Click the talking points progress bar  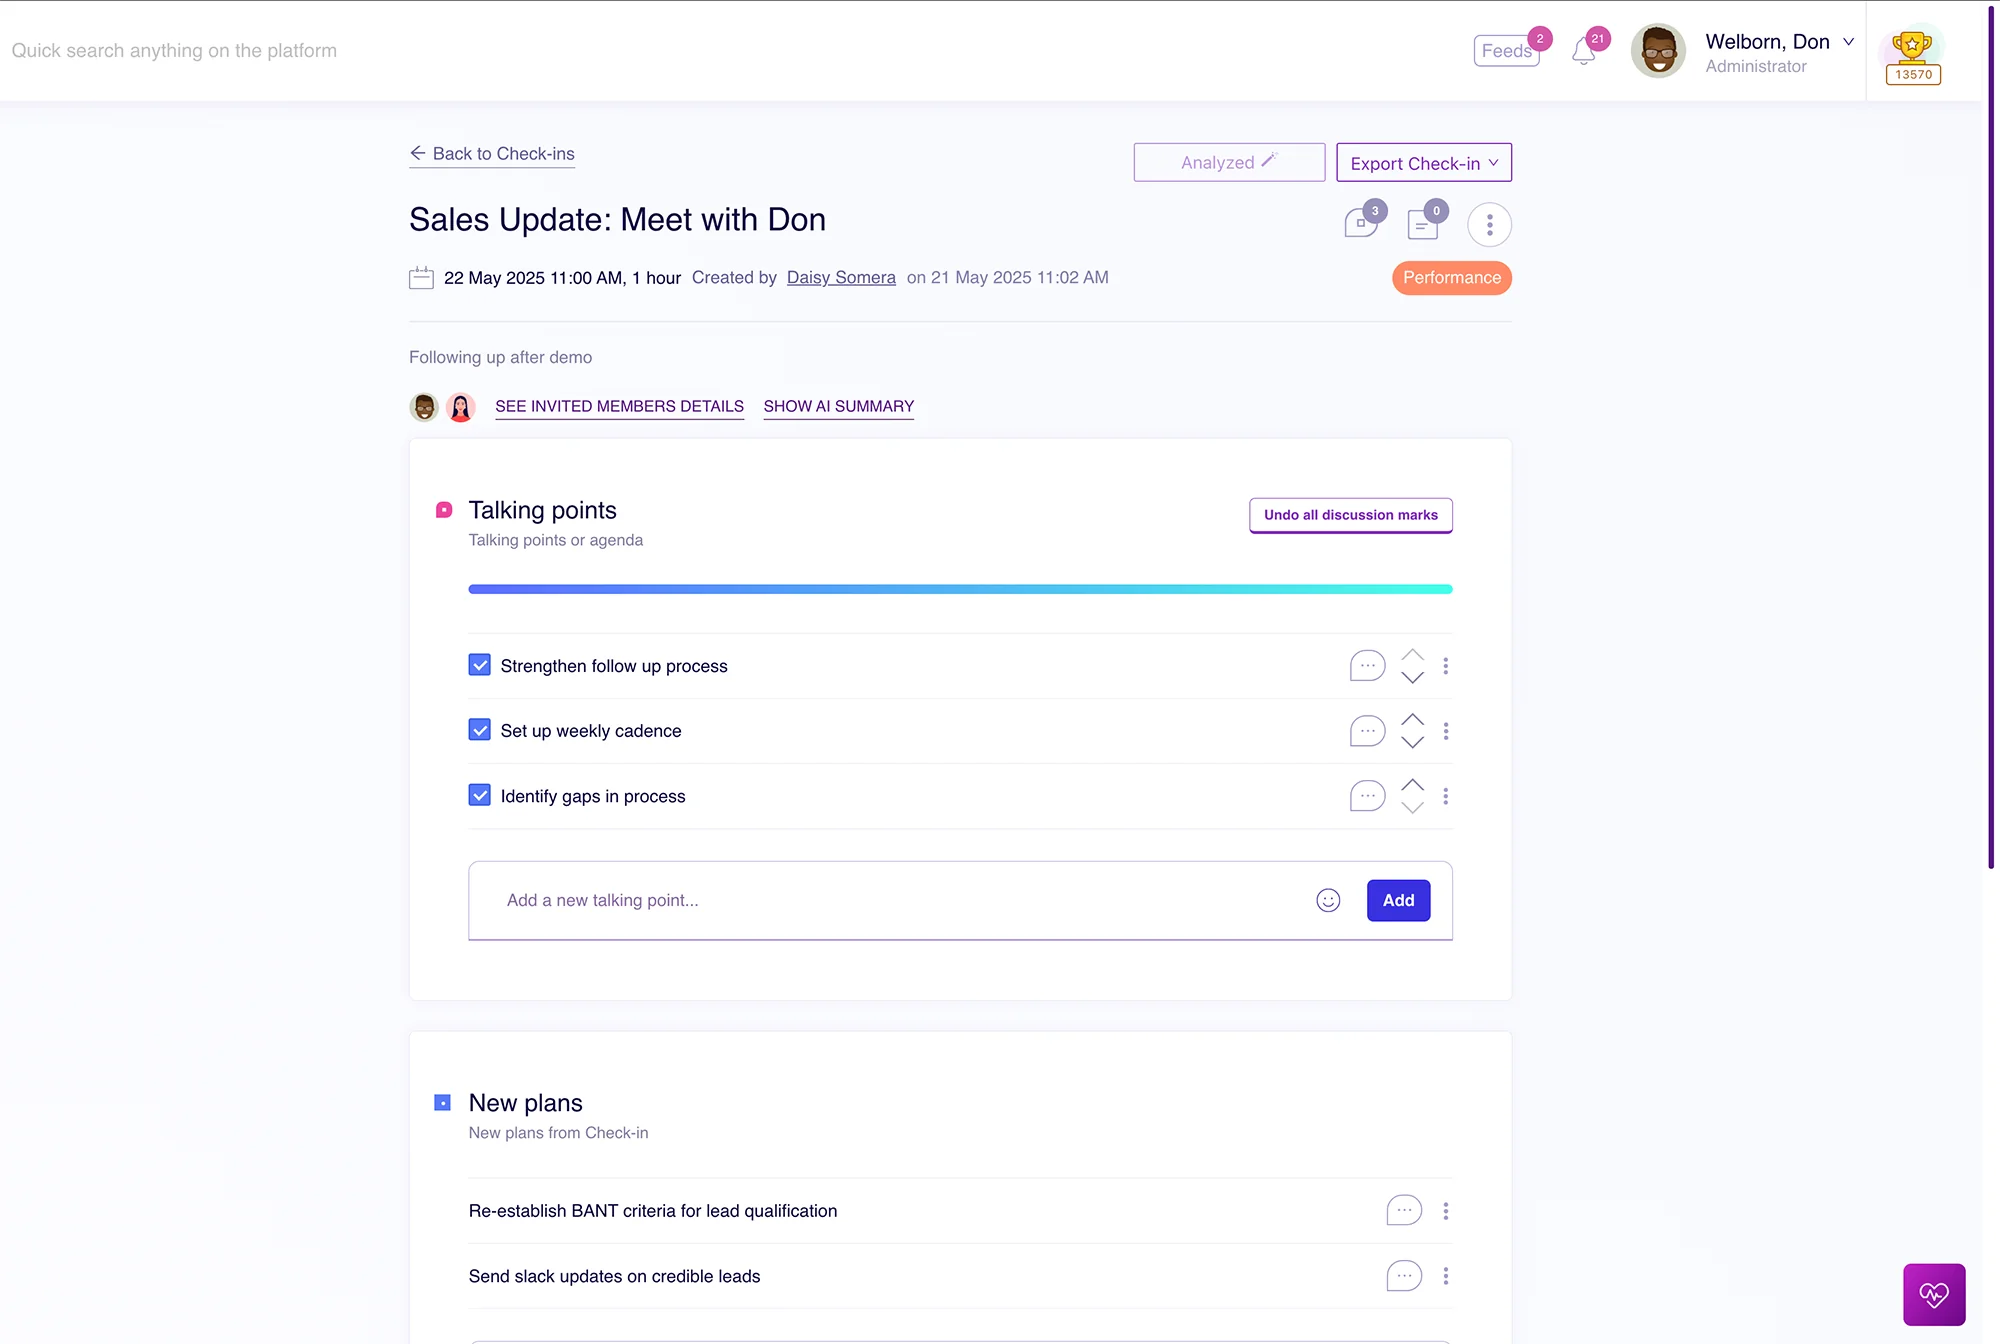[960, 589]
